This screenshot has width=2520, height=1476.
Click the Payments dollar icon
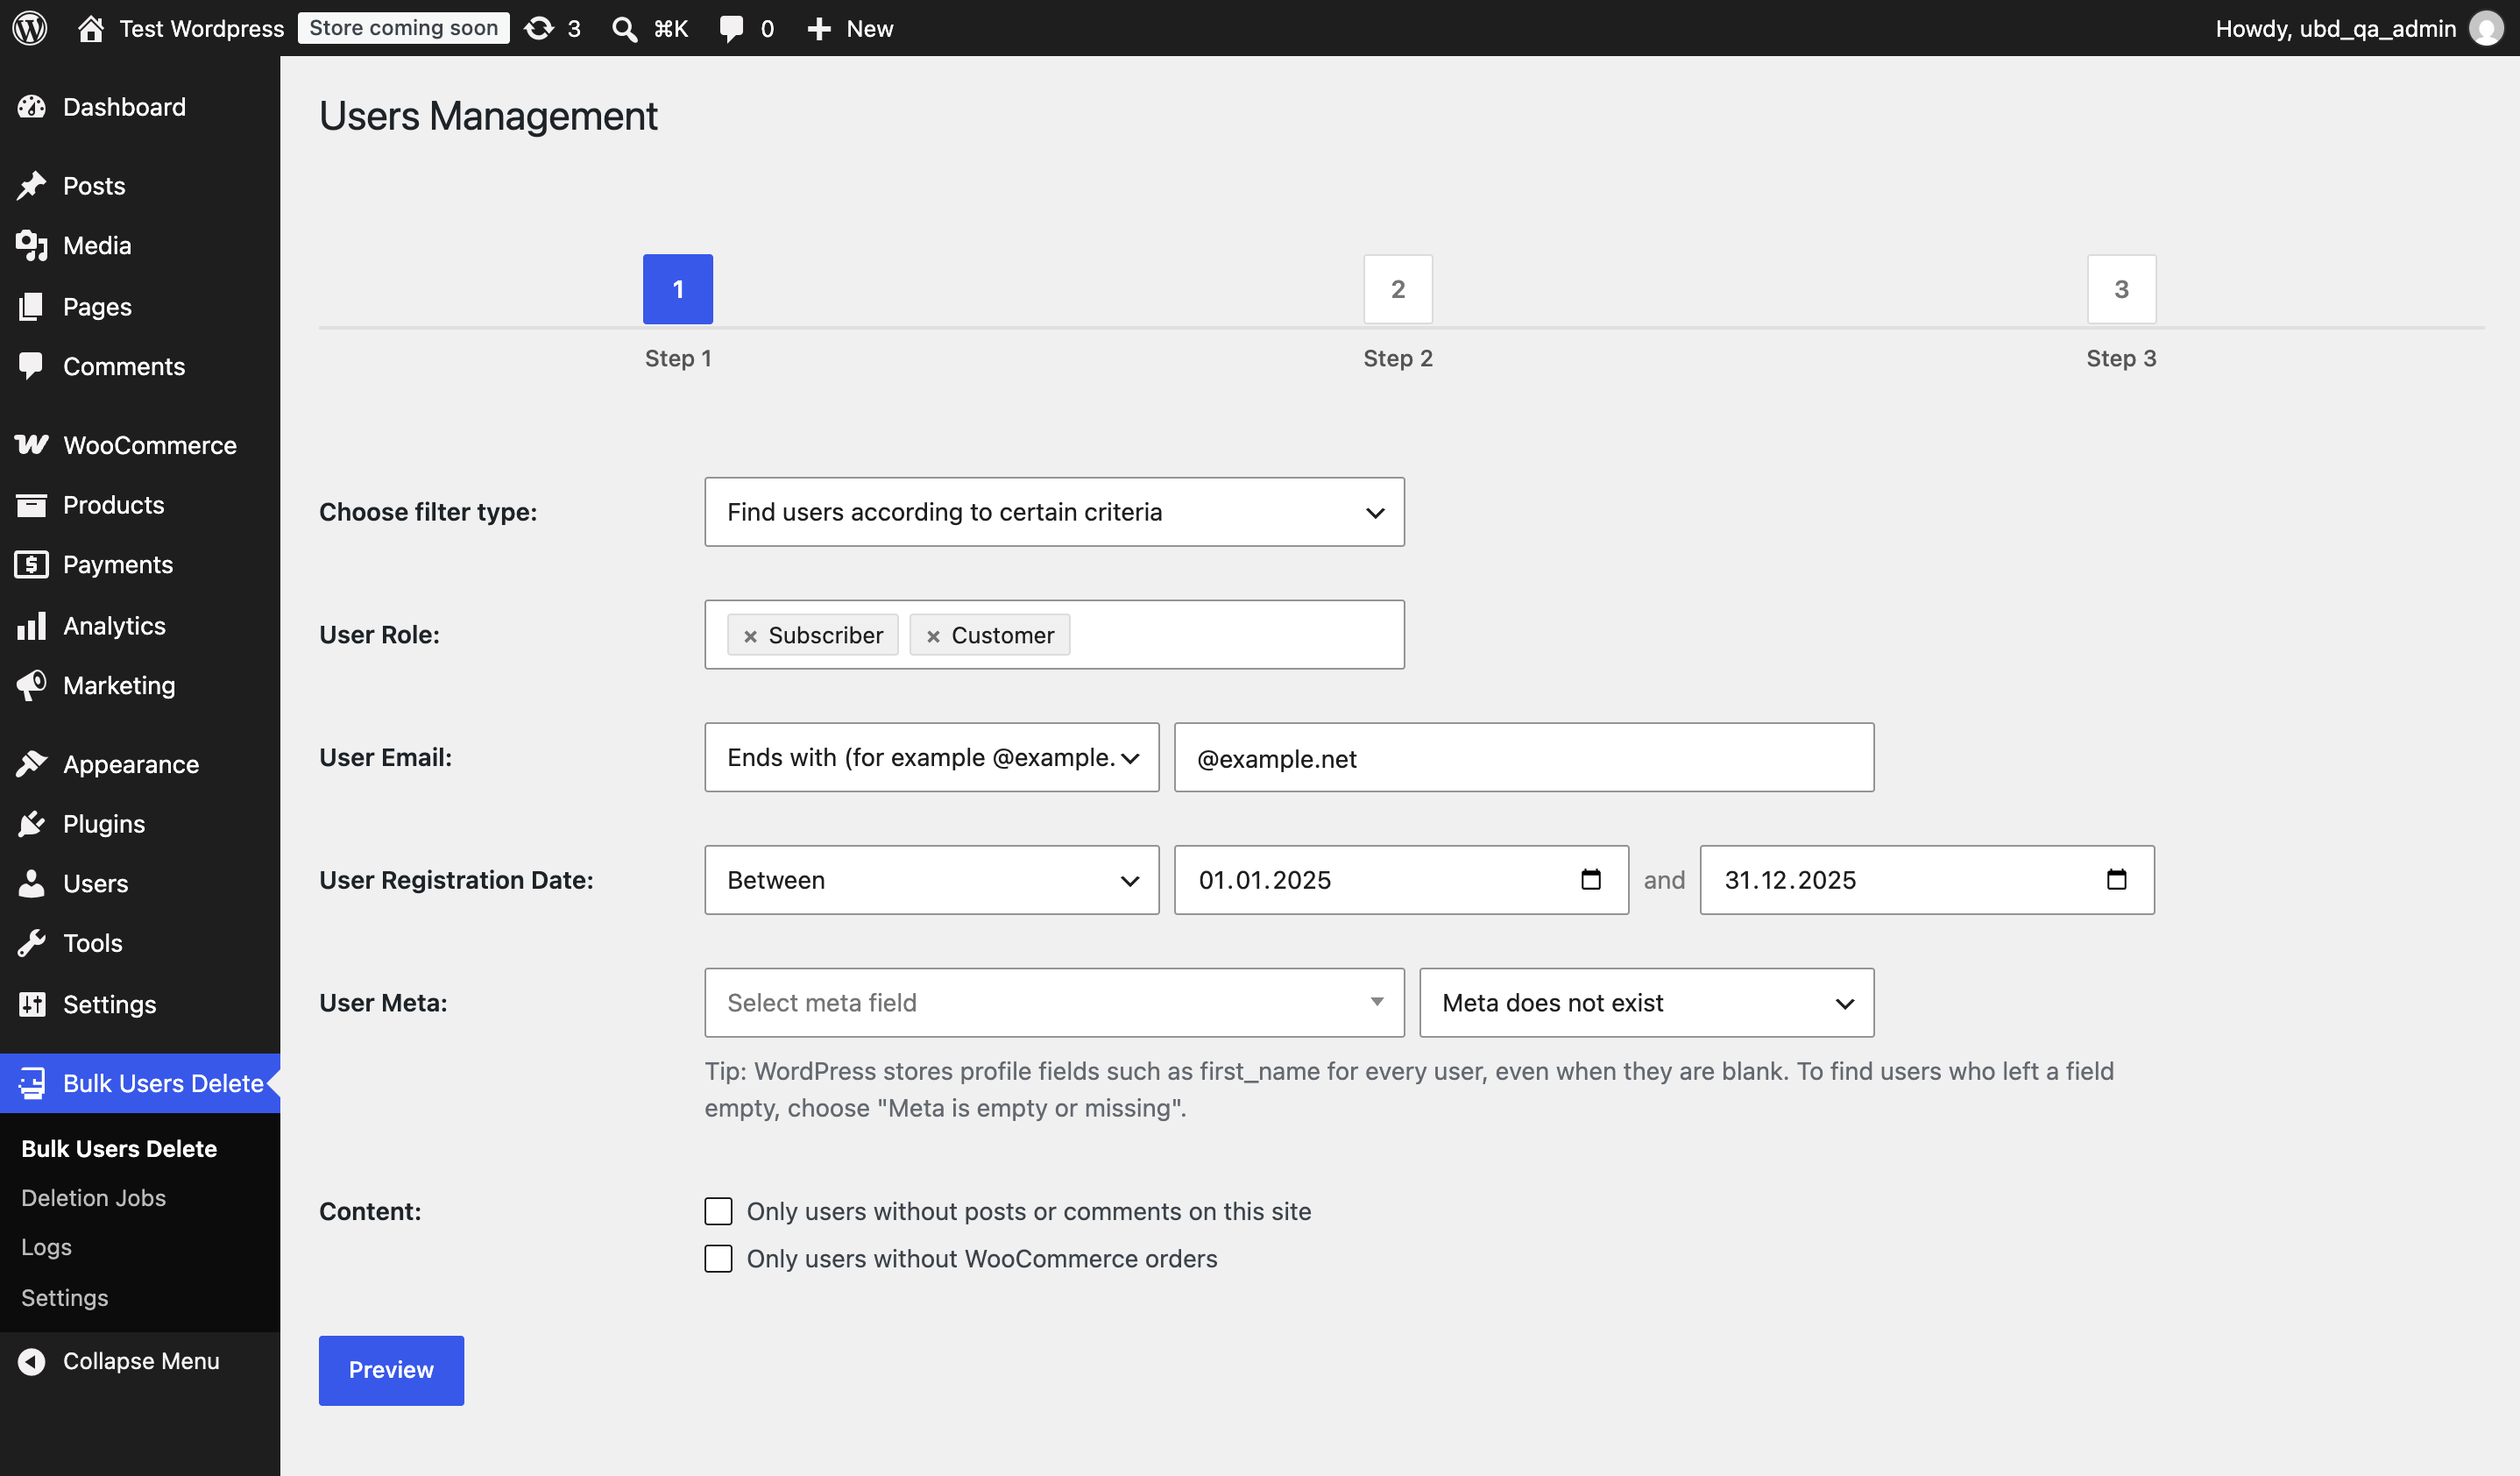[32, 565]
